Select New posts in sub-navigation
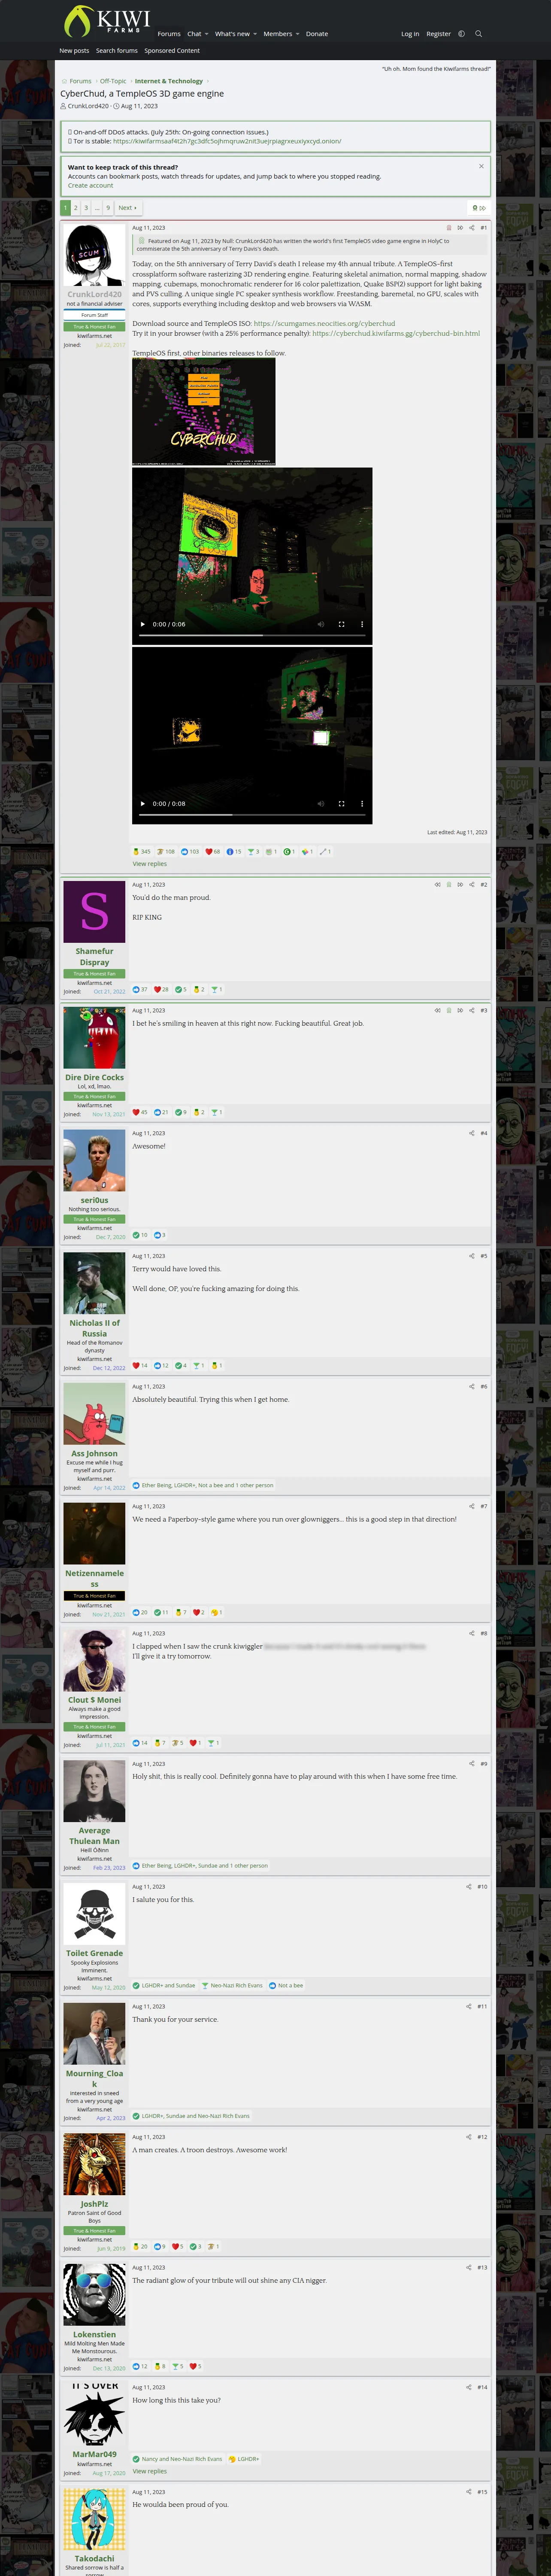The width and height of the screenshot is (551, 2576). [x=74, y=51]
